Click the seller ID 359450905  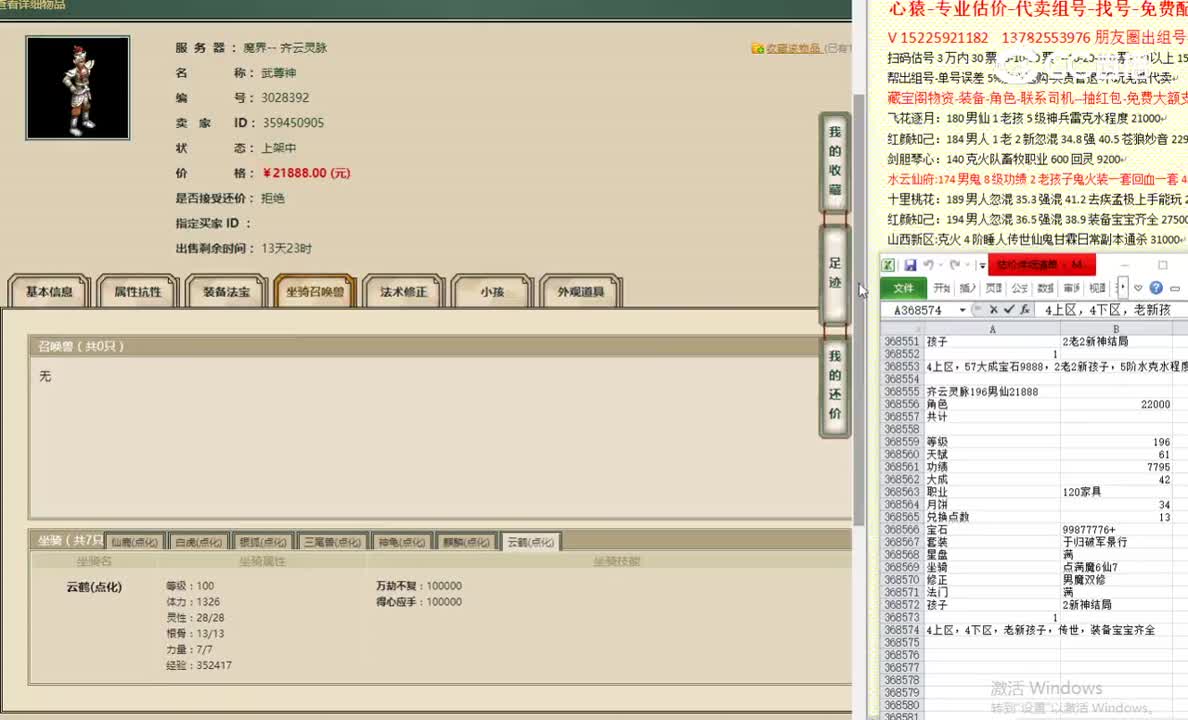pos(293,123)
